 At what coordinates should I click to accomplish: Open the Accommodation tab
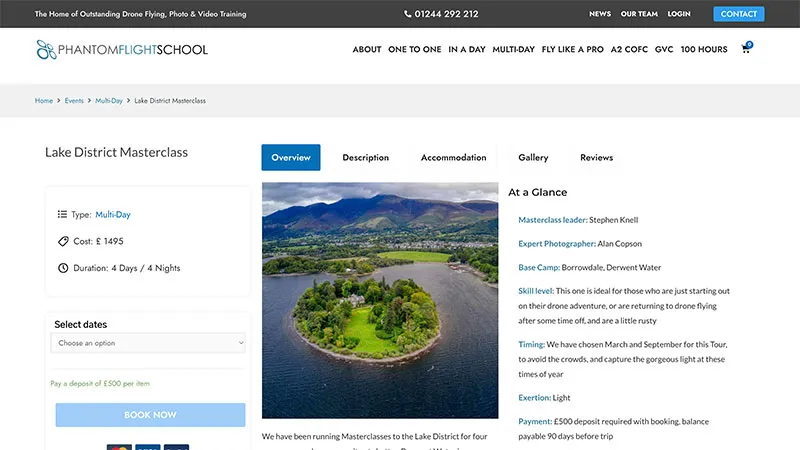point(453,158)
